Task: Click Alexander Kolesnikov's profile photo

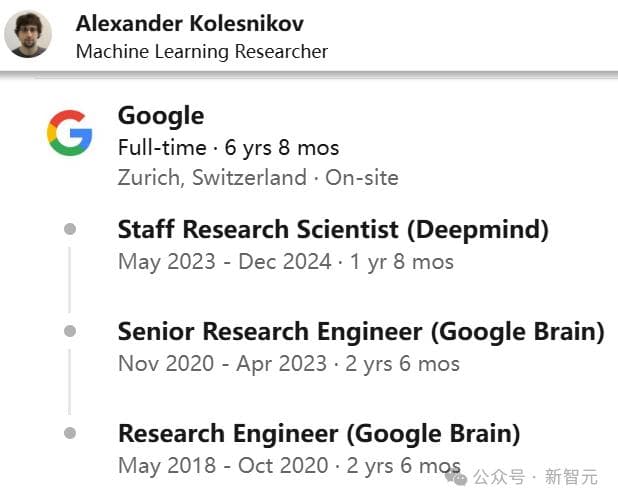Action: 29,35
